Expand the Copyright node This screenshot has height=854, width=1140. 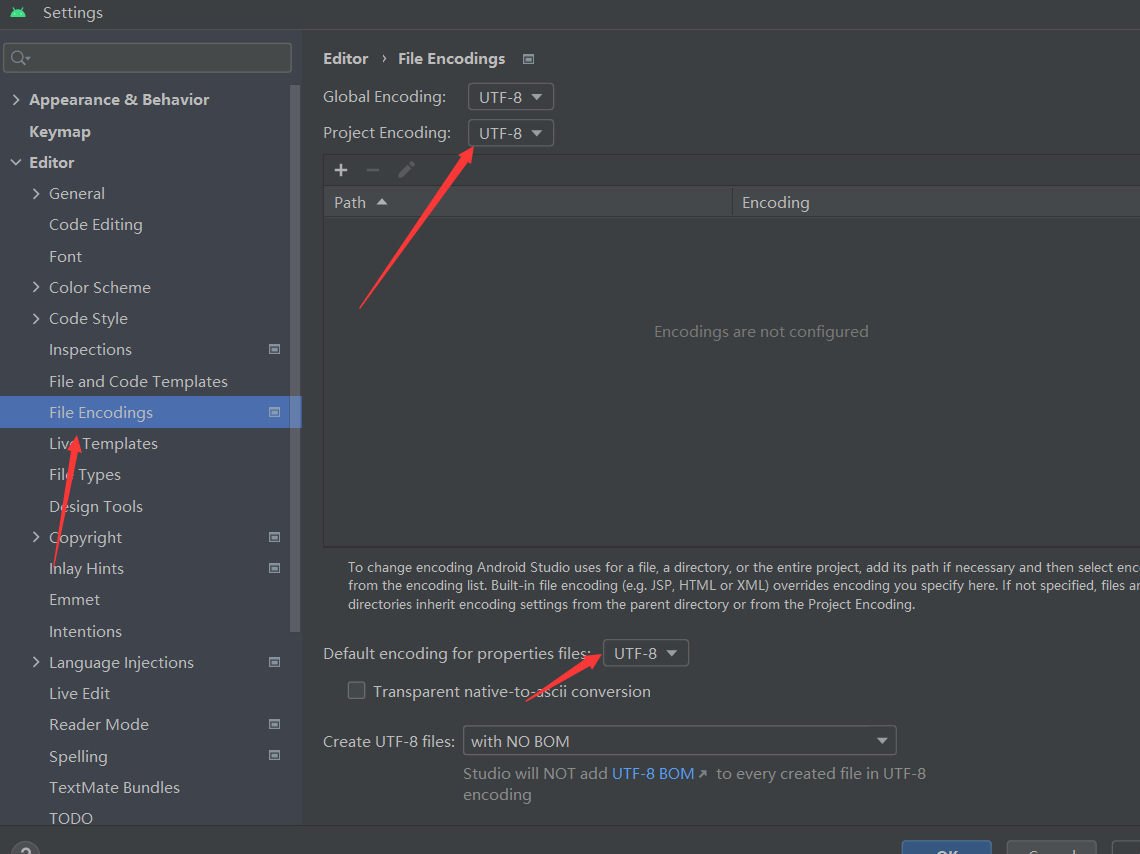point(36,537)
